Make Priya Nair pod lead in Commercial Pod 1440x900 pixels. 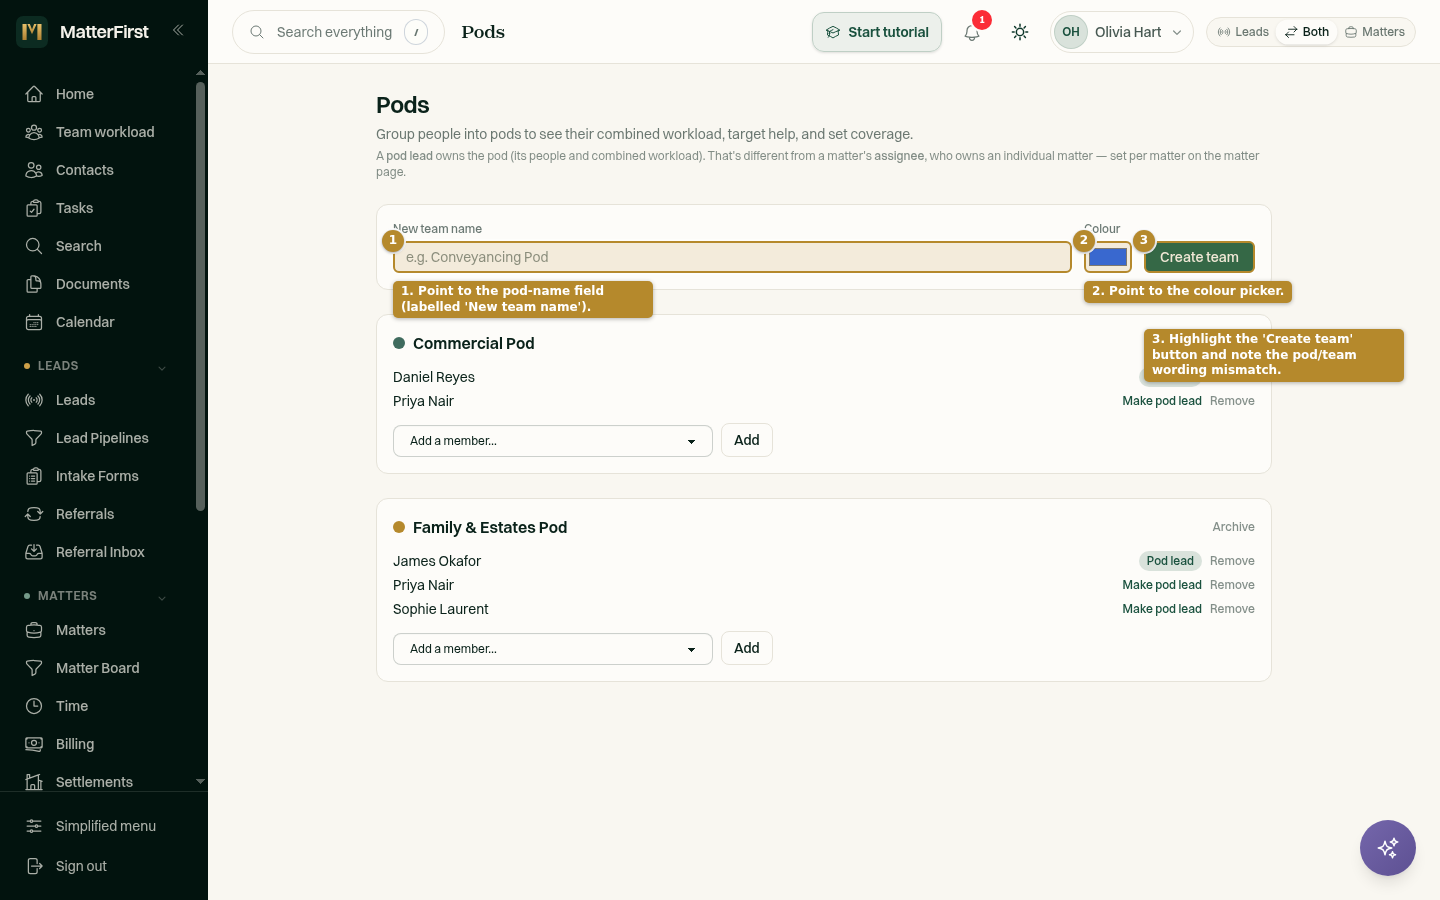[1162, 401]
